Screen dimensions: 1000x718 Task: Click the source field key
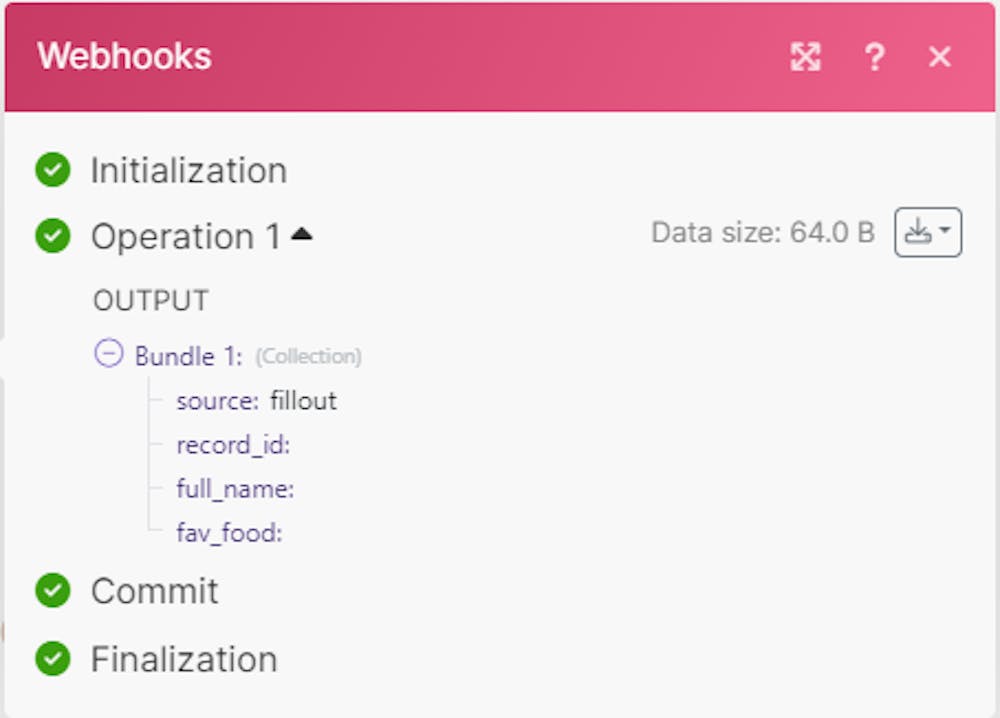(x=217, y=401)
